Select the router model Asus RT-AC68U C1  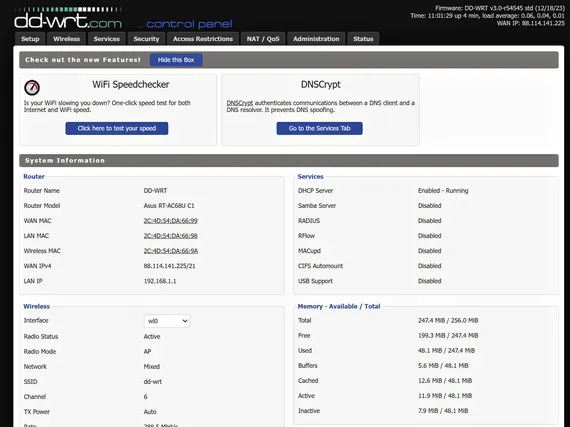pyautogui.click(x=169, y=206)
